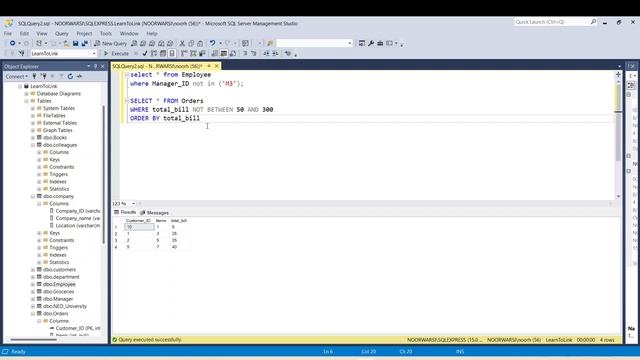Click the total_bill column header in results

click(x=179, y=220)
